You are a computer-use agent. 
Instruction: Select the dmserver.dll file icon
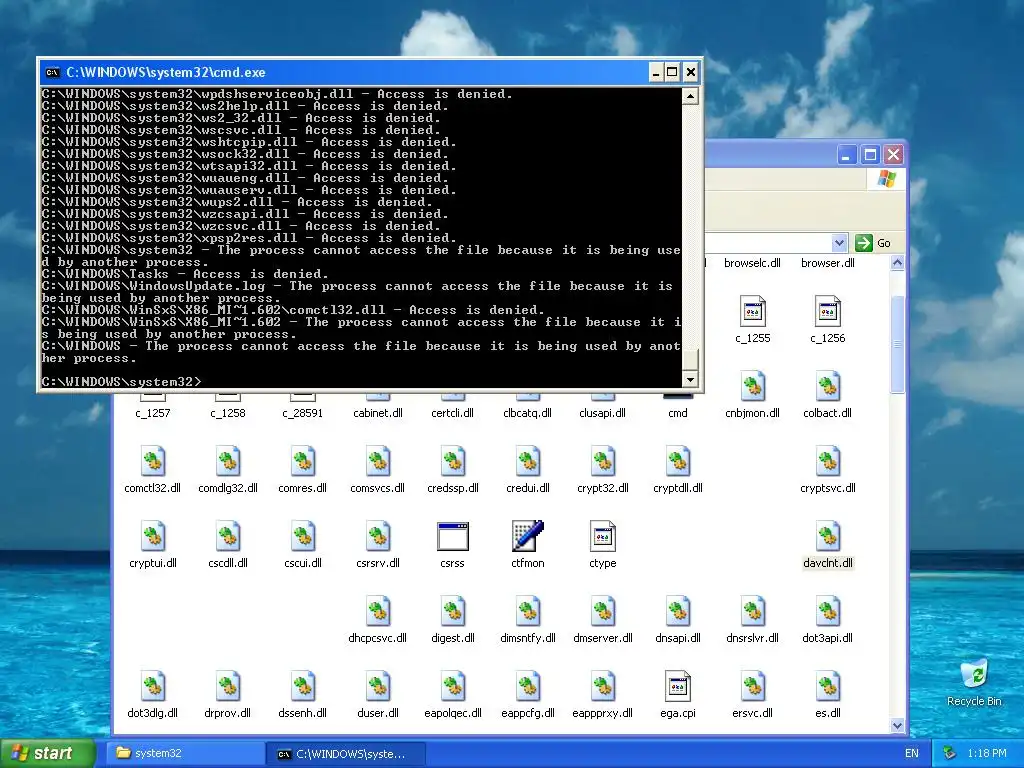tap(603, 611)
